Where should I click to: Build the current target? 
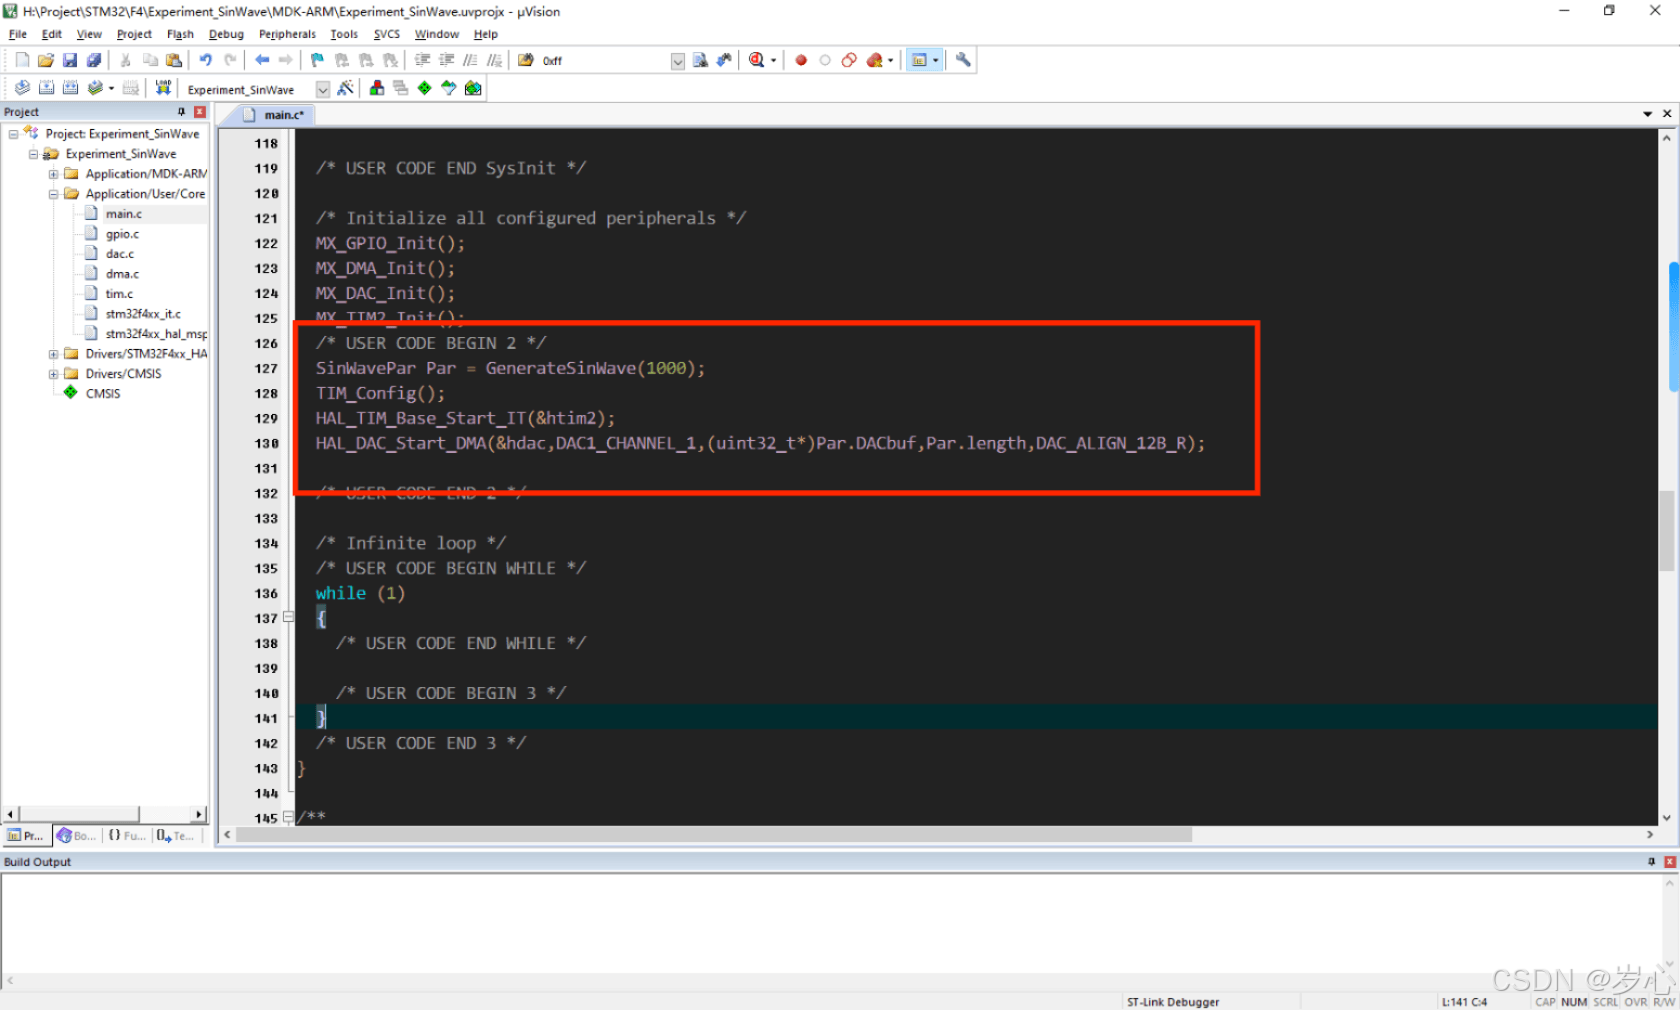46,87
